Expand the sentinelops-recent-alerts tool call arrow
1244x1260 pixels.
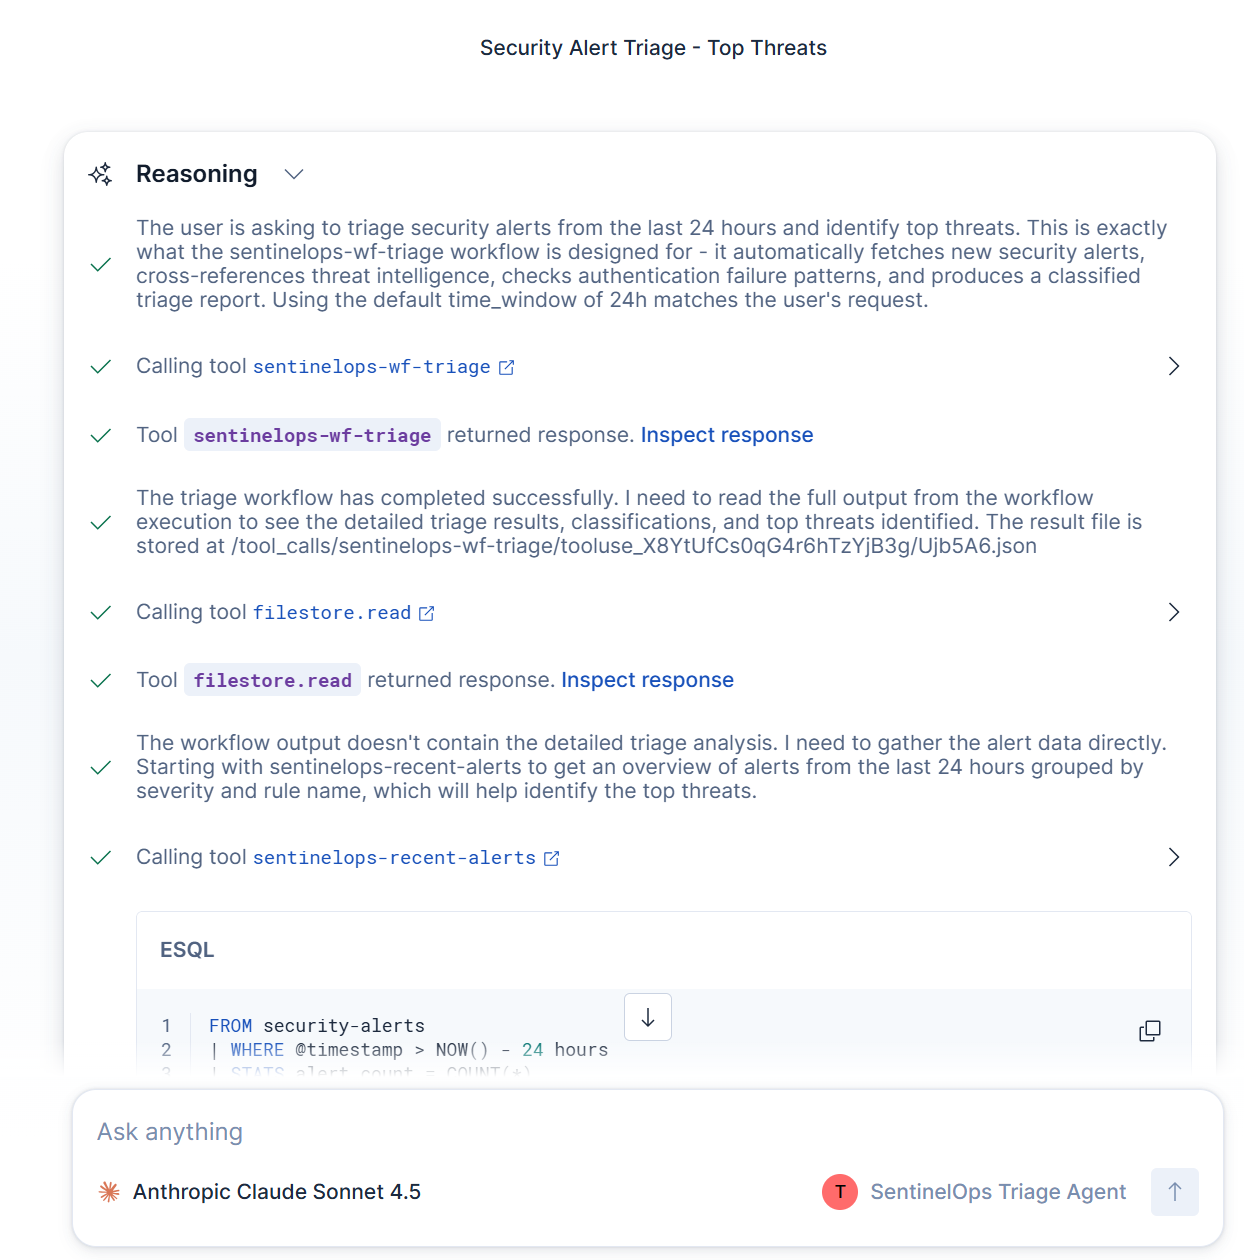point(1174,857)
